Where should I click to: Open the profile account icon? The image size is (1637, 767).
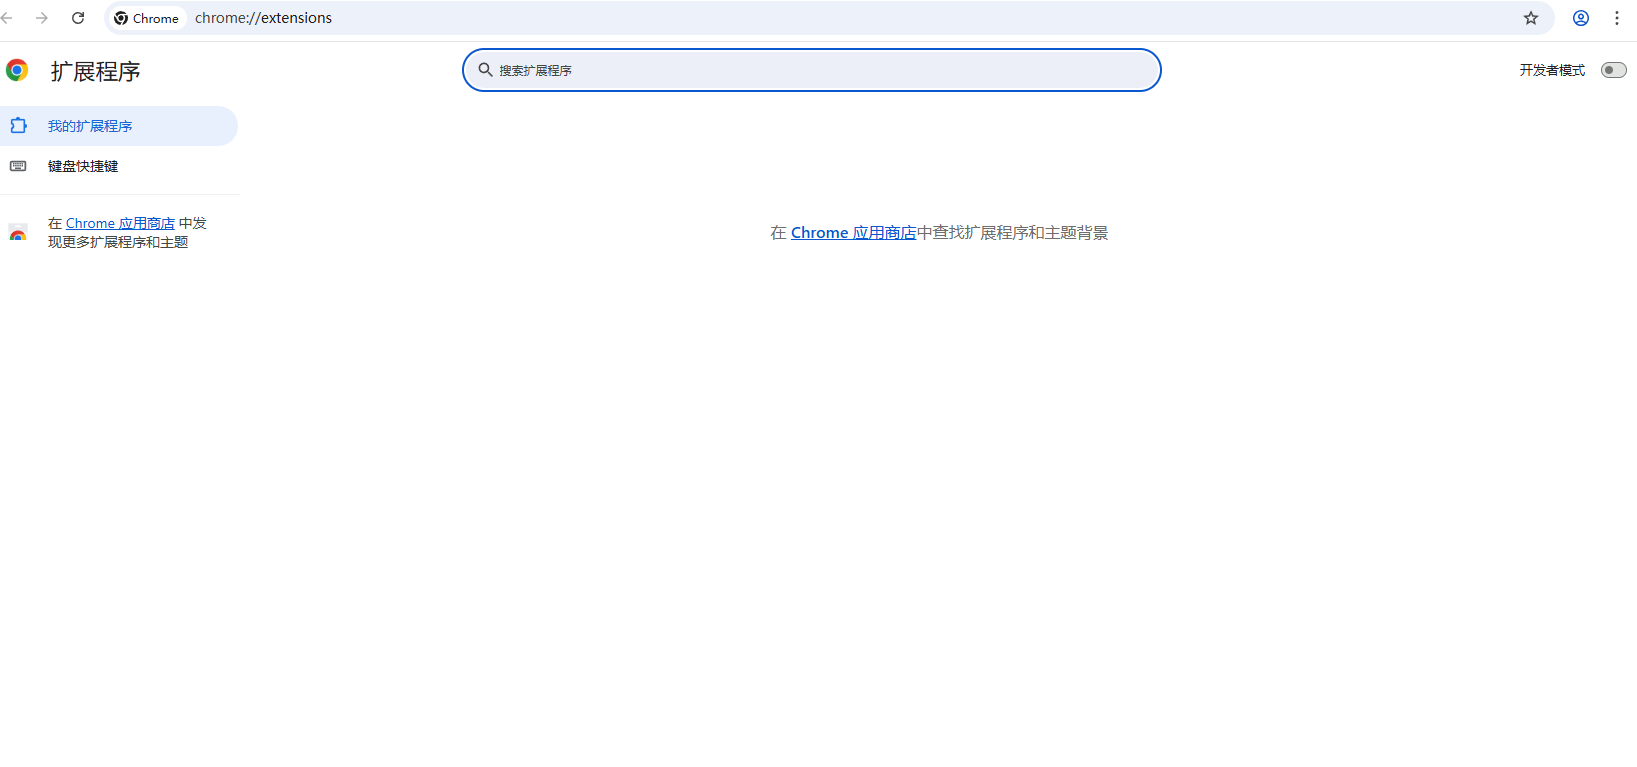[x=1581, y=18]
